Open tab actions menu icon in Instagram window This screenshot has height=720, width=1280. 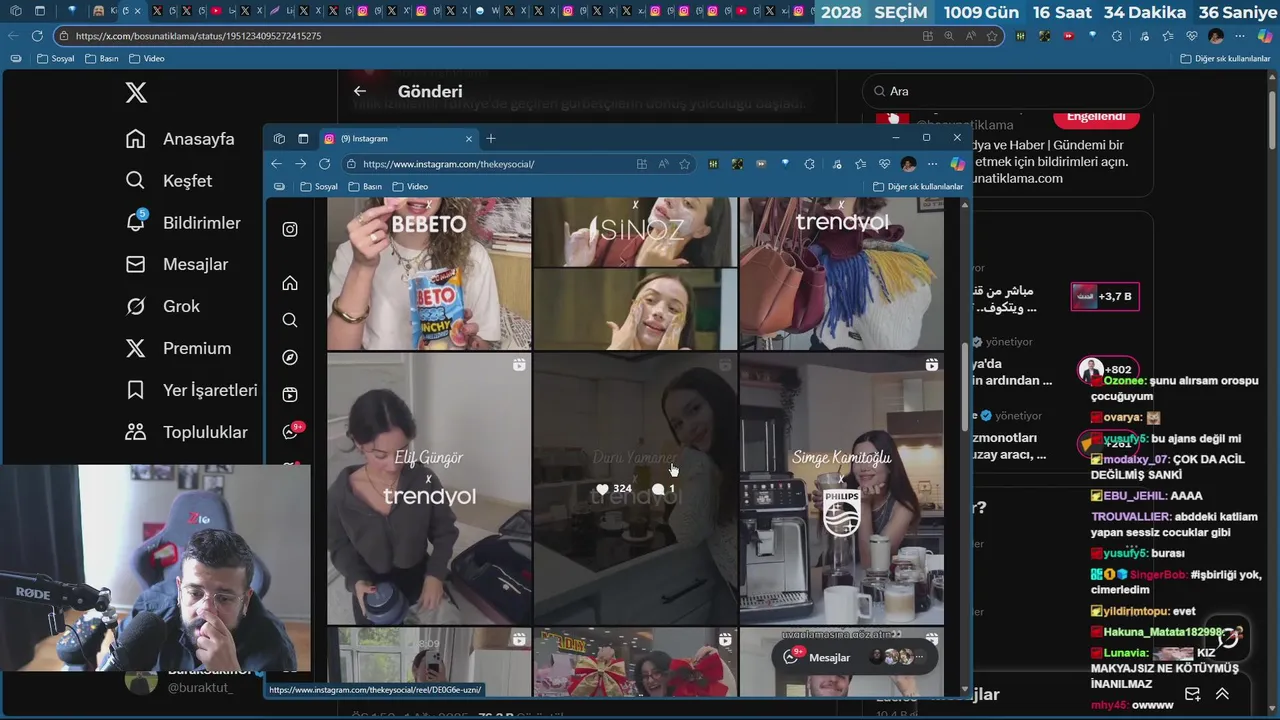click(303, 139)
